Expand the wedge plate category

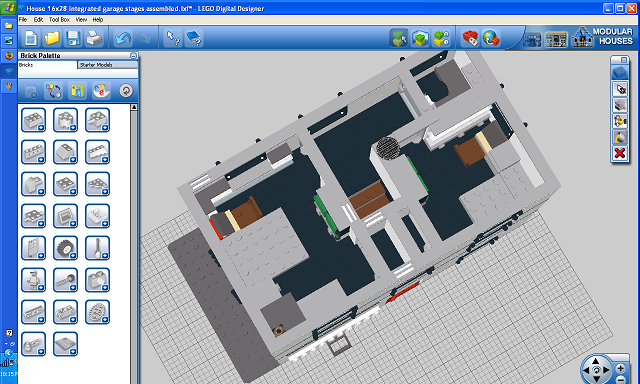point(98,184)
